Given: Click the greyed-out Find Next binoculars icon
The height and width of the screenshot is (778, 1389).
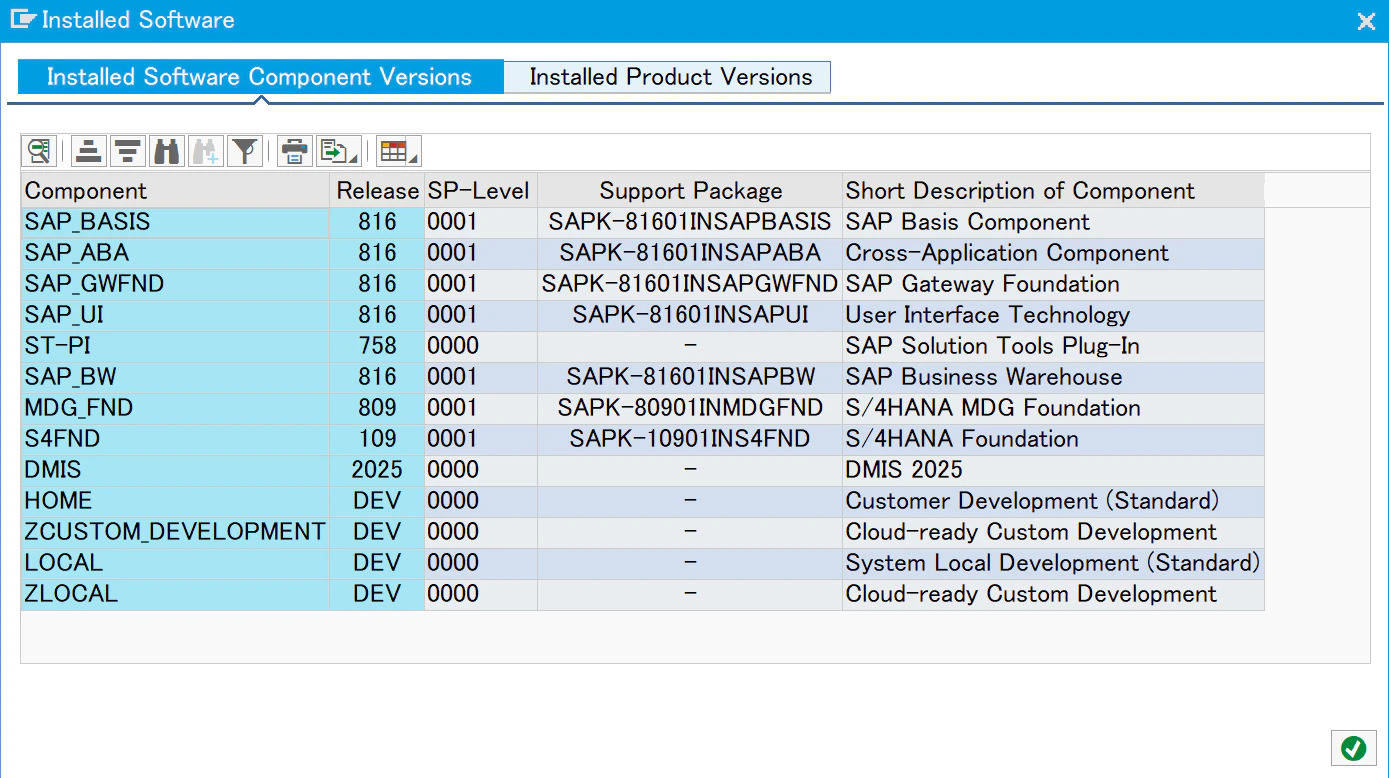Looking at the screenshot, I should 205,151.
